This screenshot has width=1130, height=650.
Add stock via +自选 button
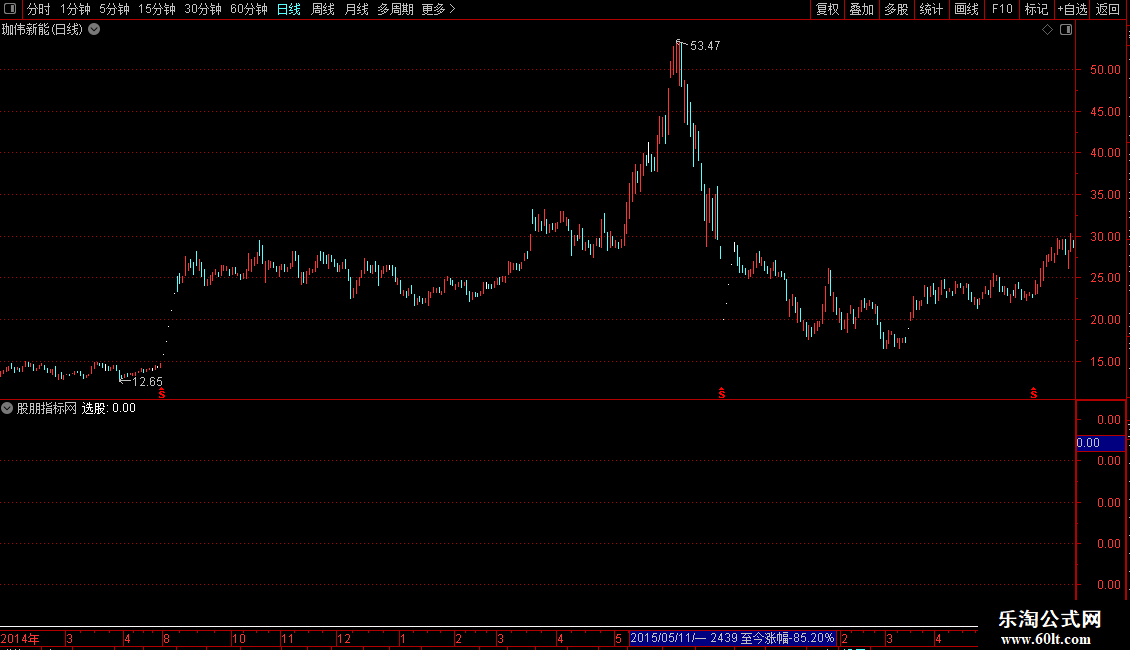1072,9
